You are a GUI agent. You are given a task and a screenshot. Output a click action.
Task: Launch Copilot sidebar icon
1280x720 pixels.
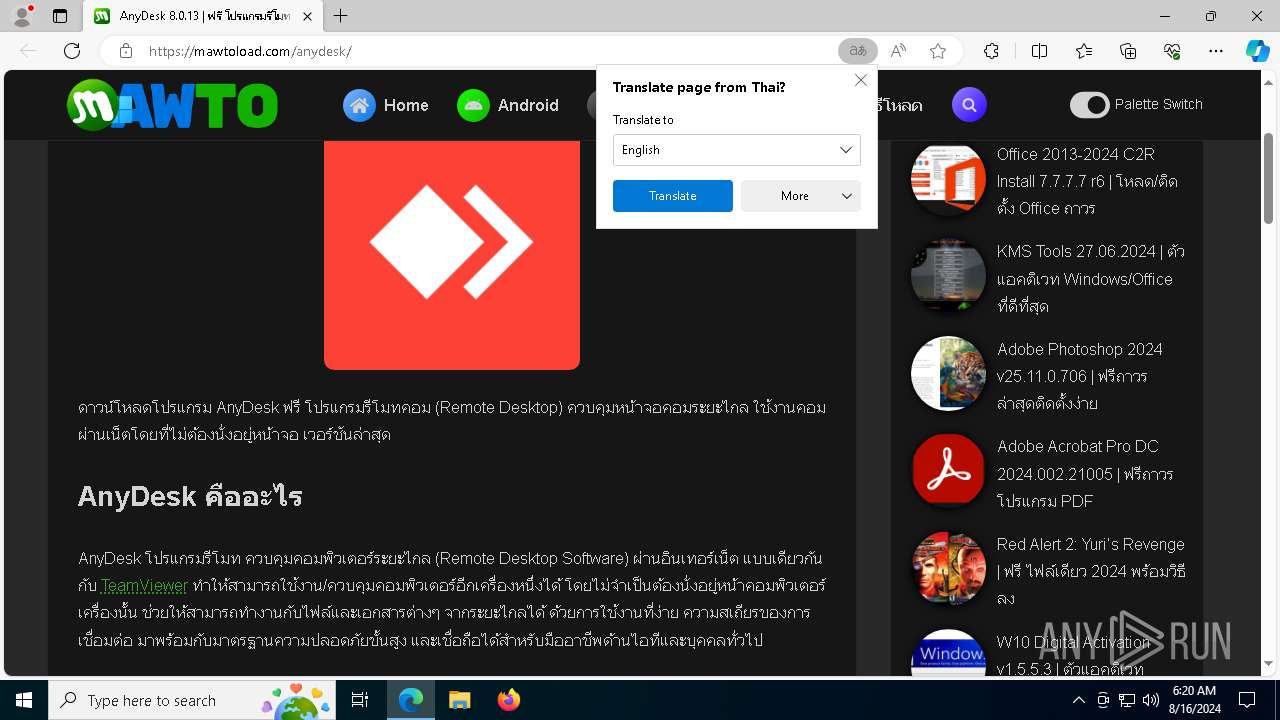click(x=1257, y=51)
